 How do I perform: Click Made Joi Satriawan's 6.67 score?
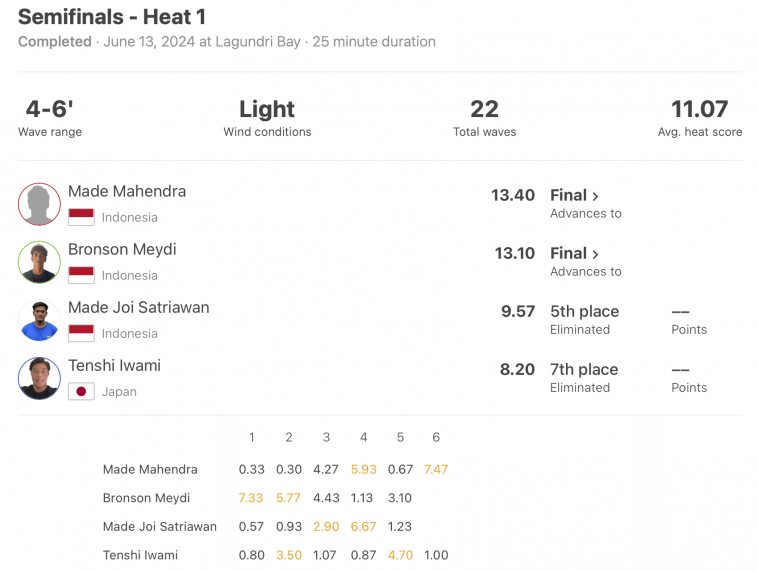[x=364, y=527]
